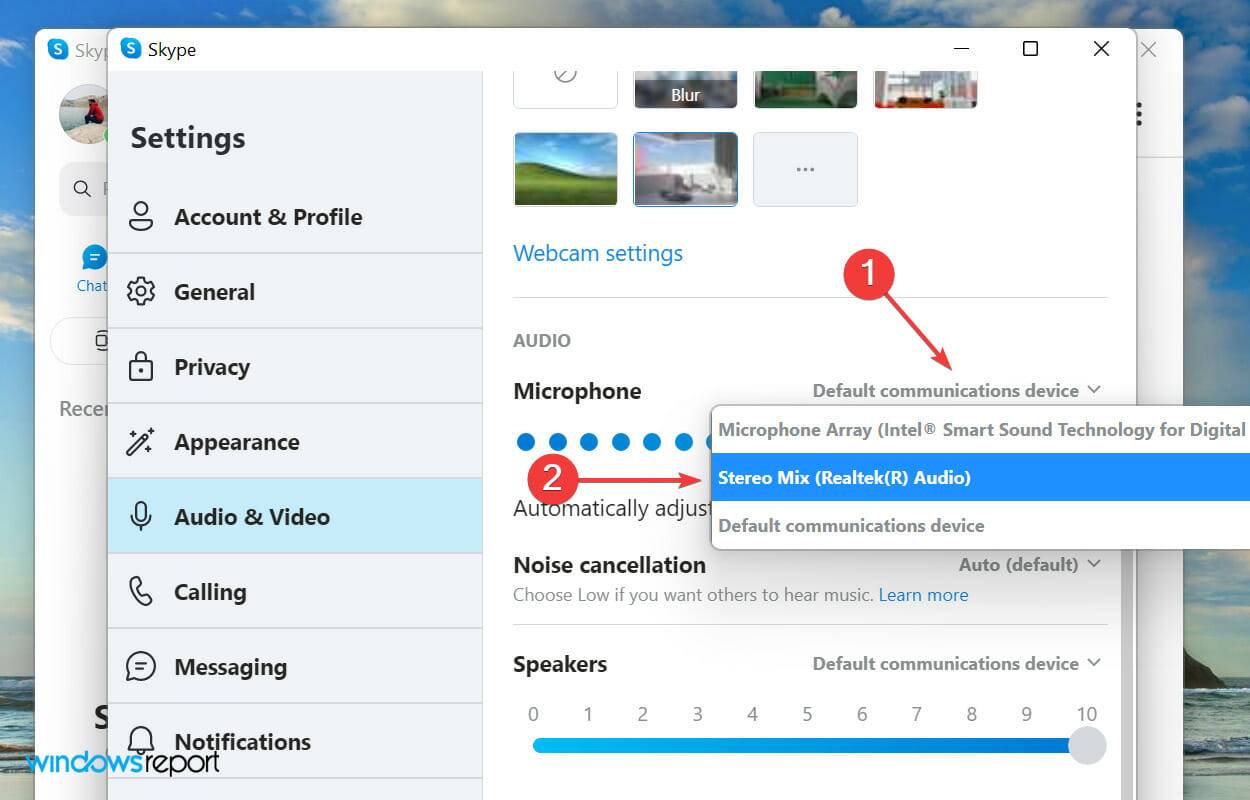Click the Calling phone icon
The height and width of the screenshot is (800, 1250).
coord(141,592)
